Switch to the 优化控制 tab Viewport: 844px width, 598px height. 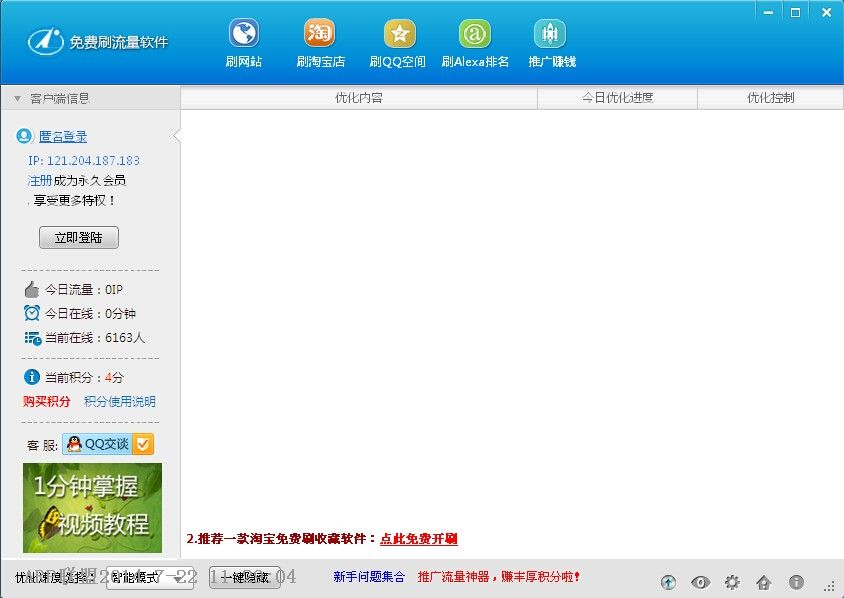[x=771, y=97]
